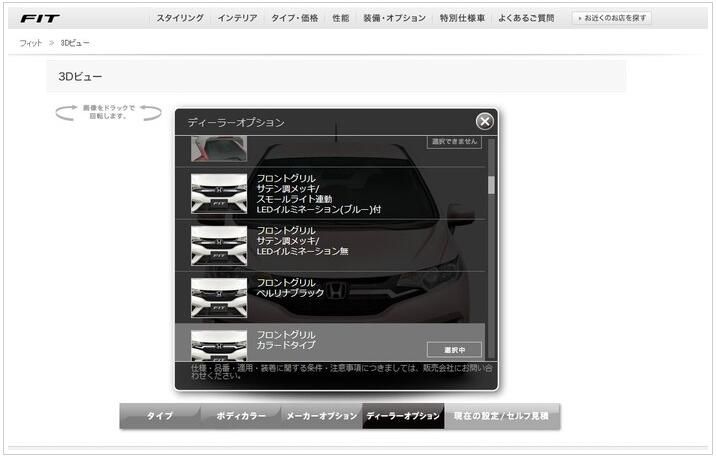Switch to the ボディカラー tab
The image size is (716, 459).
pyautogui.click(x=241, y=416)
